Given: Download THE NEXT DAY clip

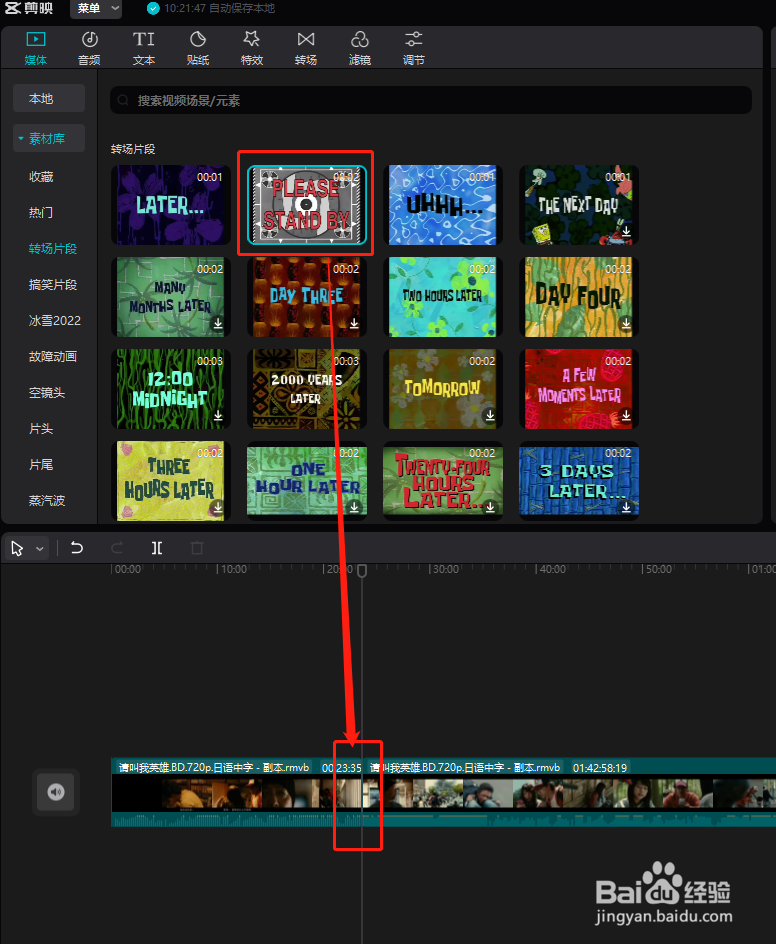Looking at the screenshot, I should click(x=626, y=231).
